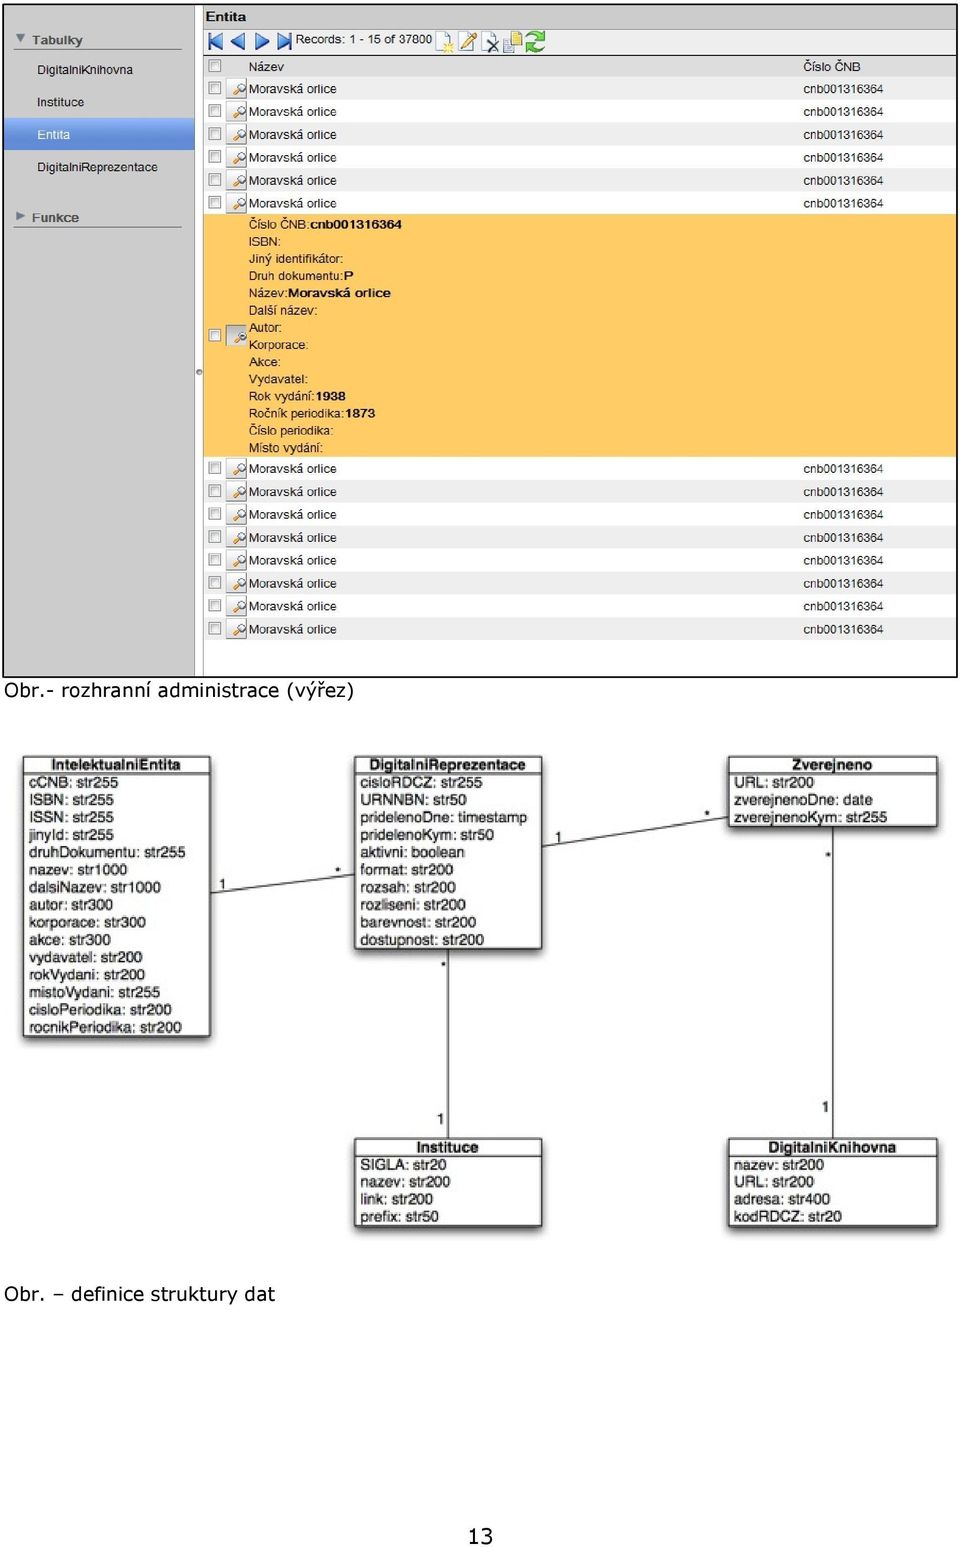This screenshot has width=960, height=1547.
Task: Click the 'Akce:' detail line
Action: click(265, 362)
